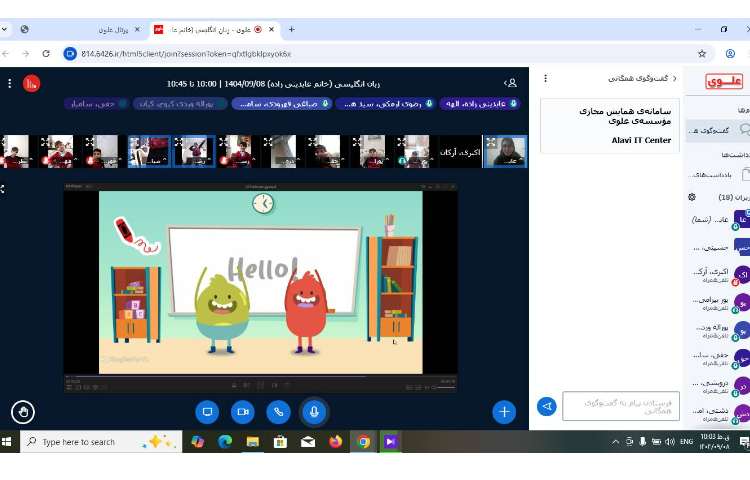This screenshot has height=480, width=750.
Task: Click the phone audio button
Action: pyautogui.click(x=278, y=411)
